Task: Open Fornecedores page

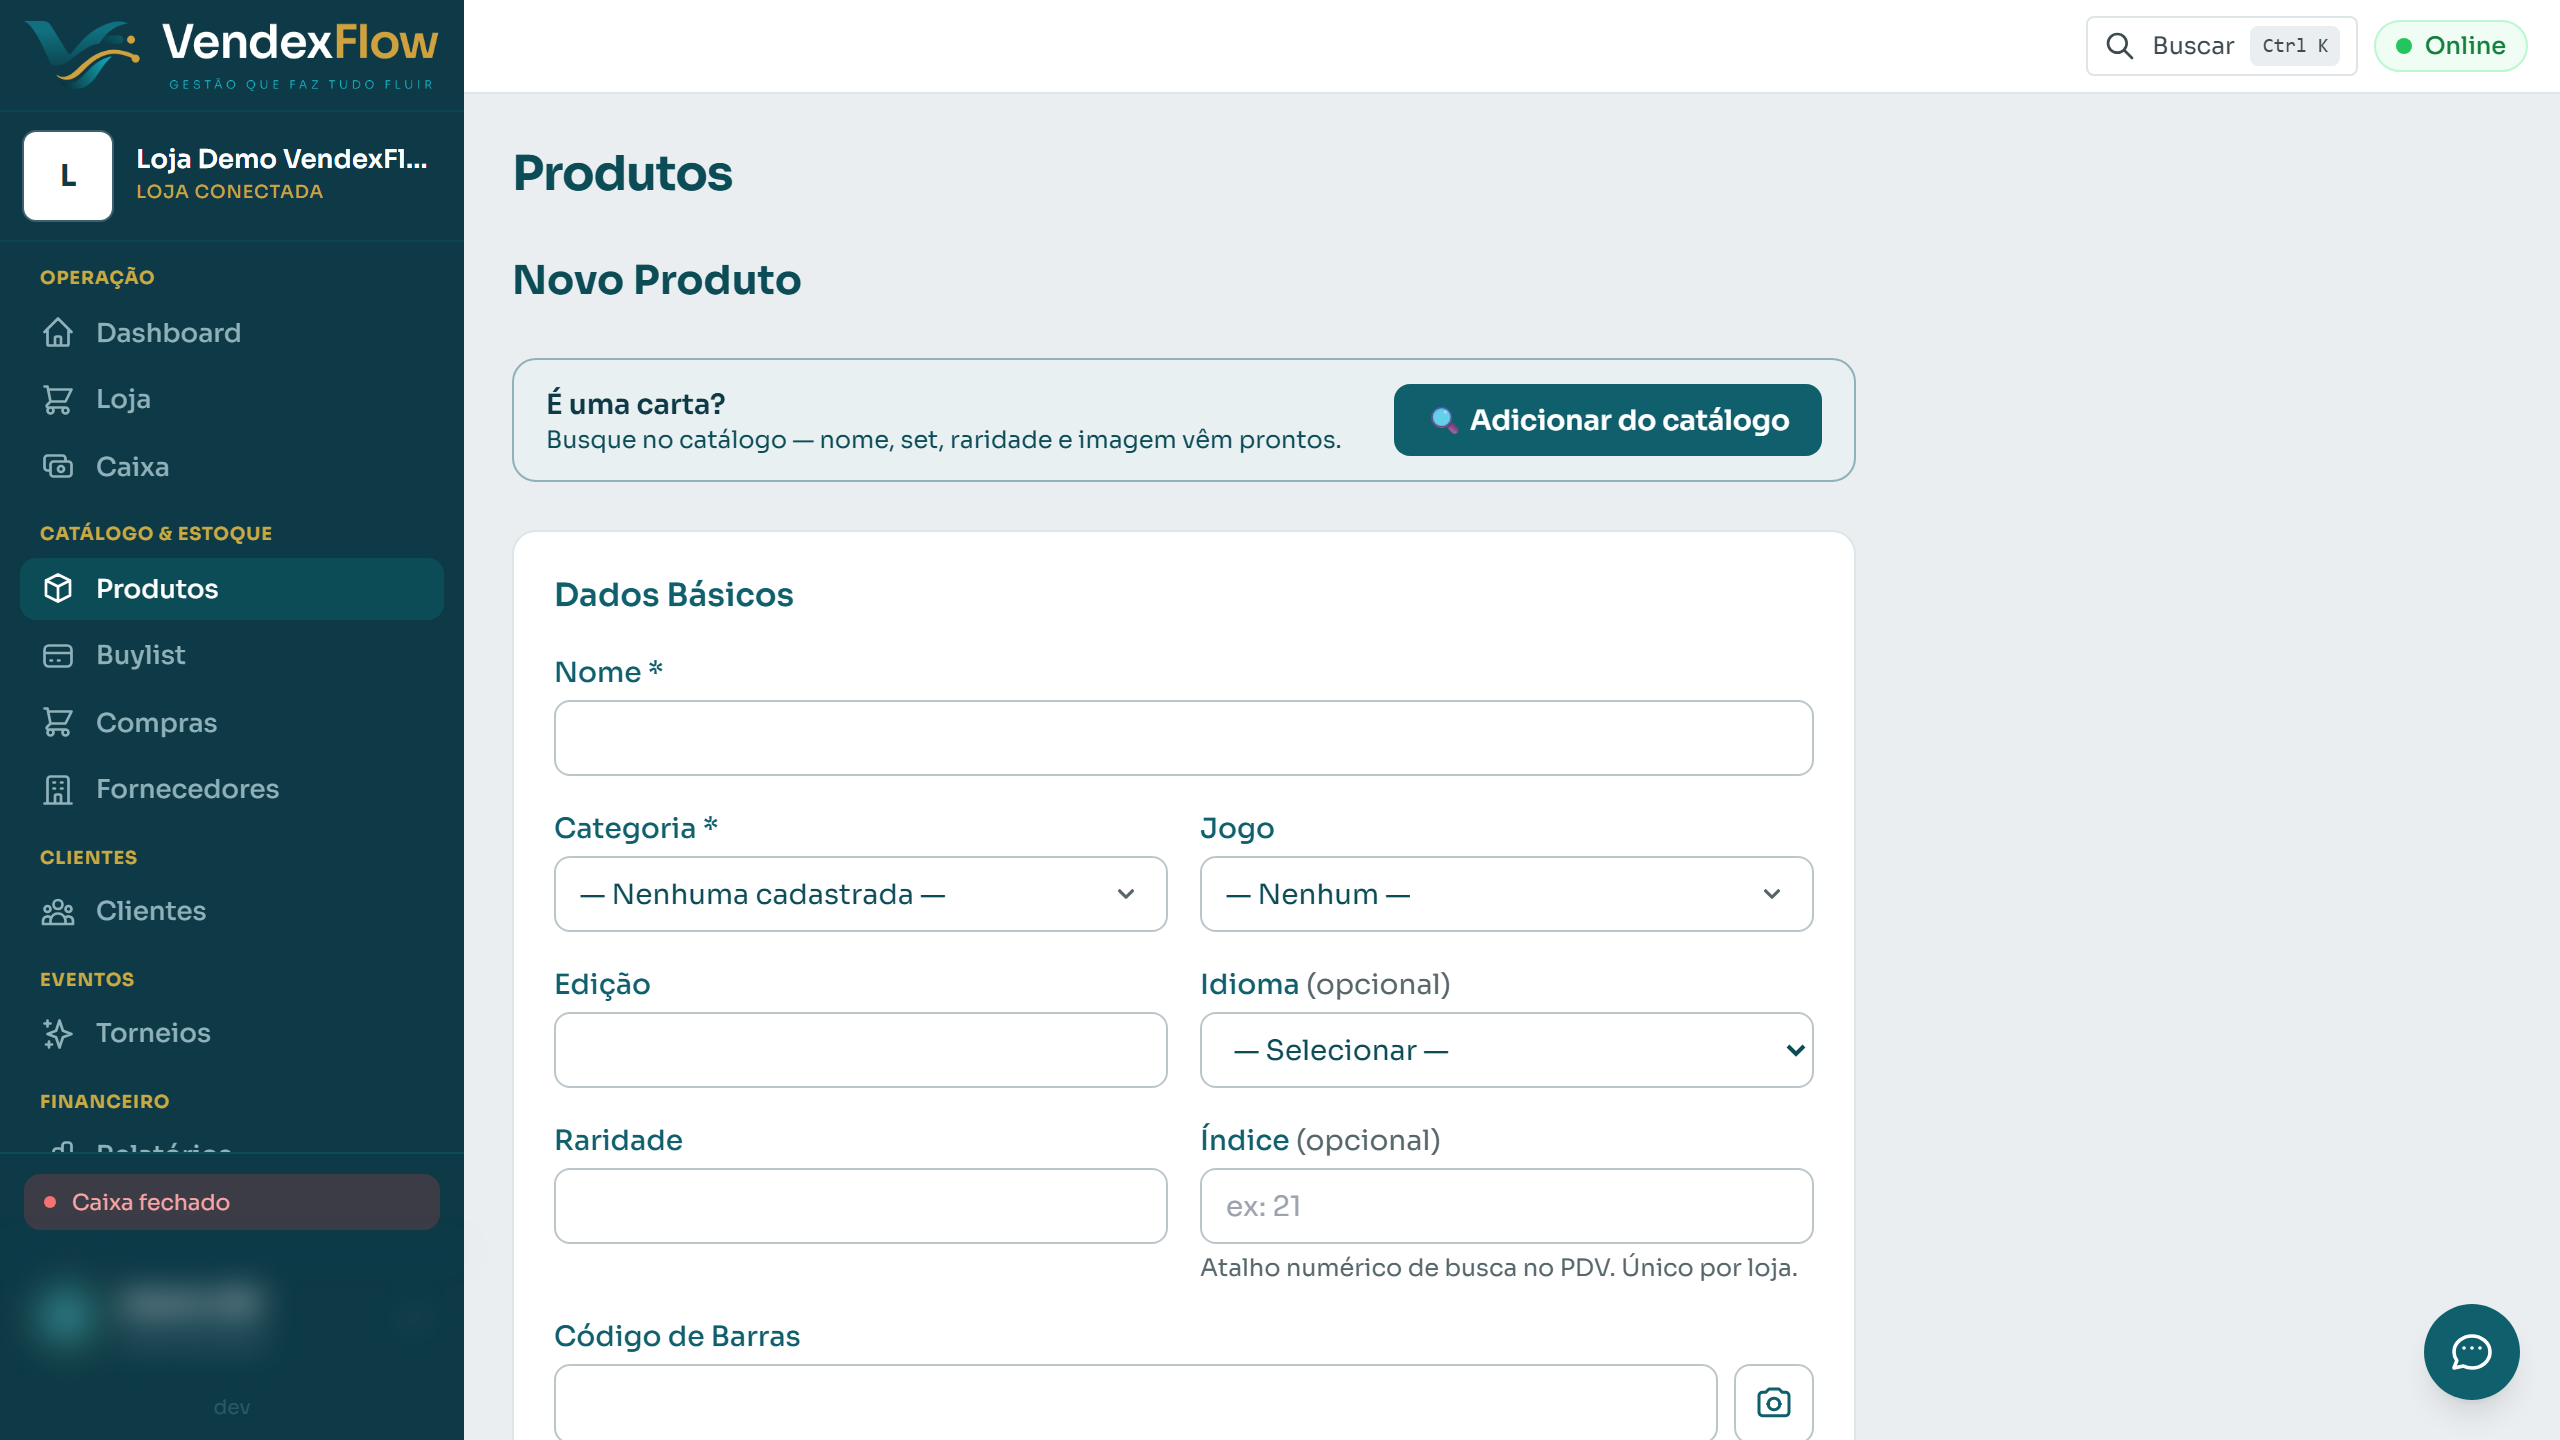Action: point(232,789)
